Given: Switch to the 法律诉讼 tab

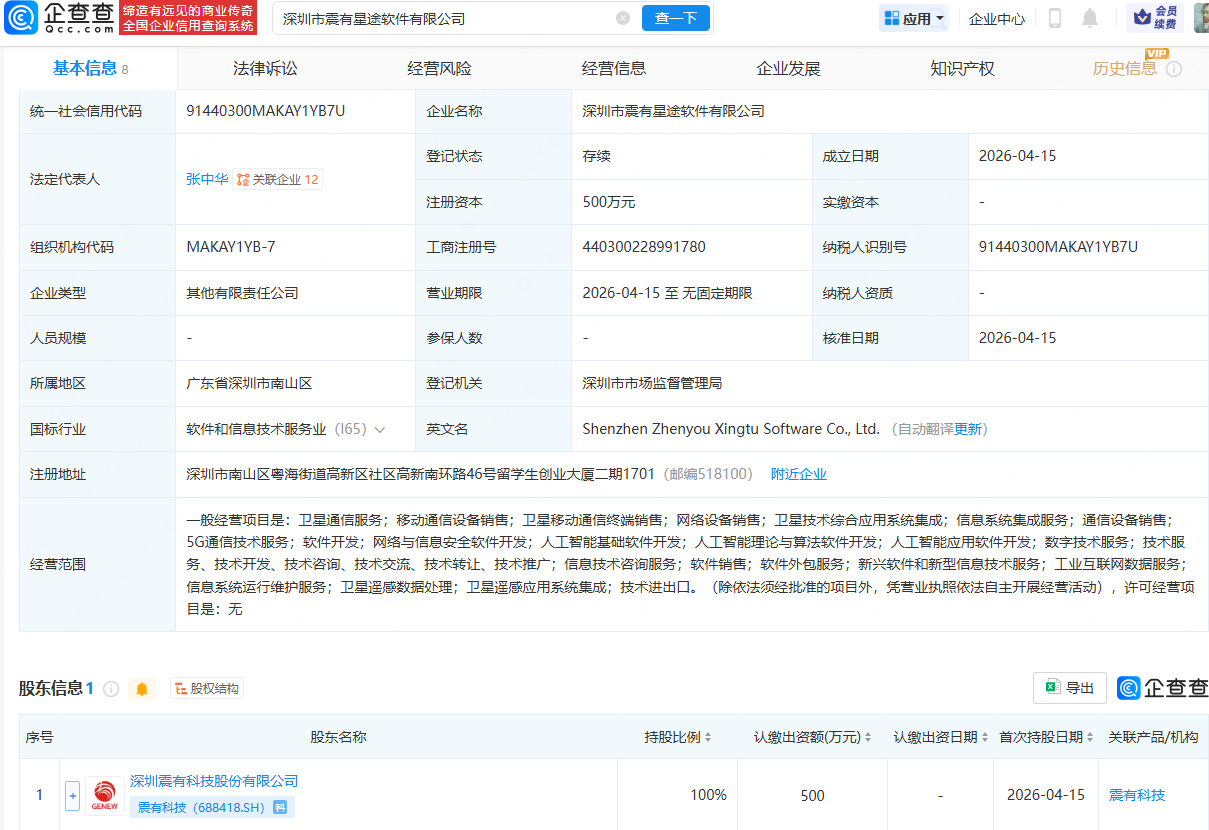Looking at the screenshot, I should [x=264, y=68].
